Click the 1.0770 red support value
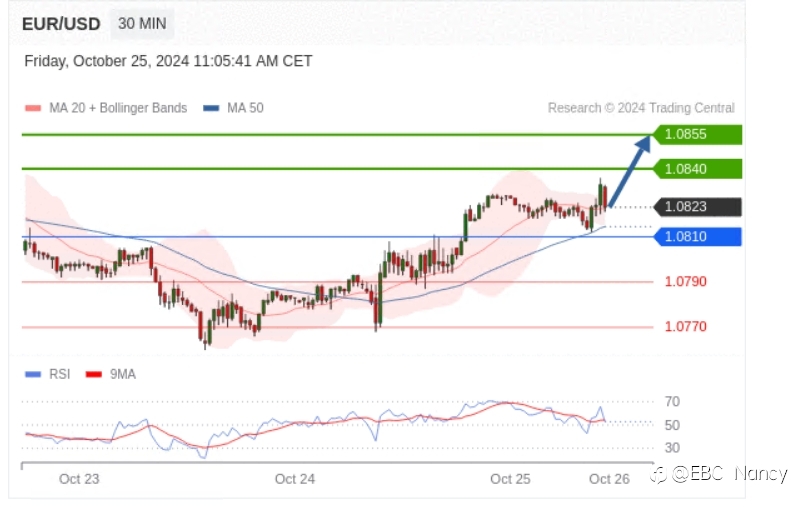 pyautogui.click(x=686, y=326)
